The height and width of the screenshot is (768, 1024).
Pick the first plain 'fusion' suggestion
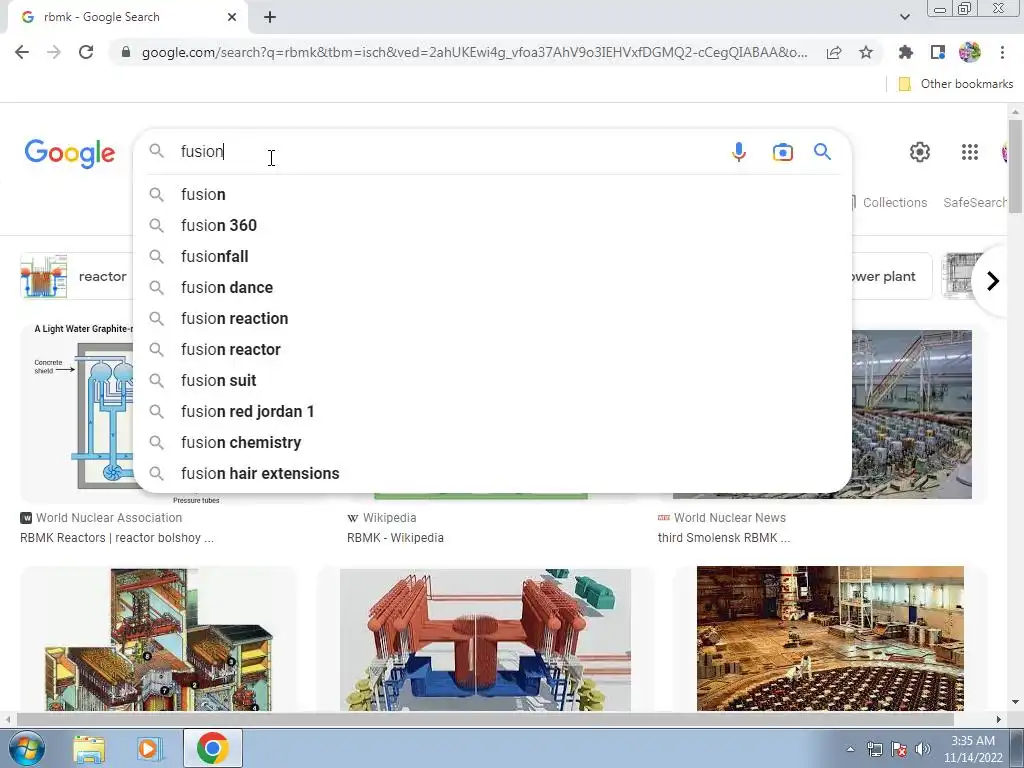pos(492,195)
